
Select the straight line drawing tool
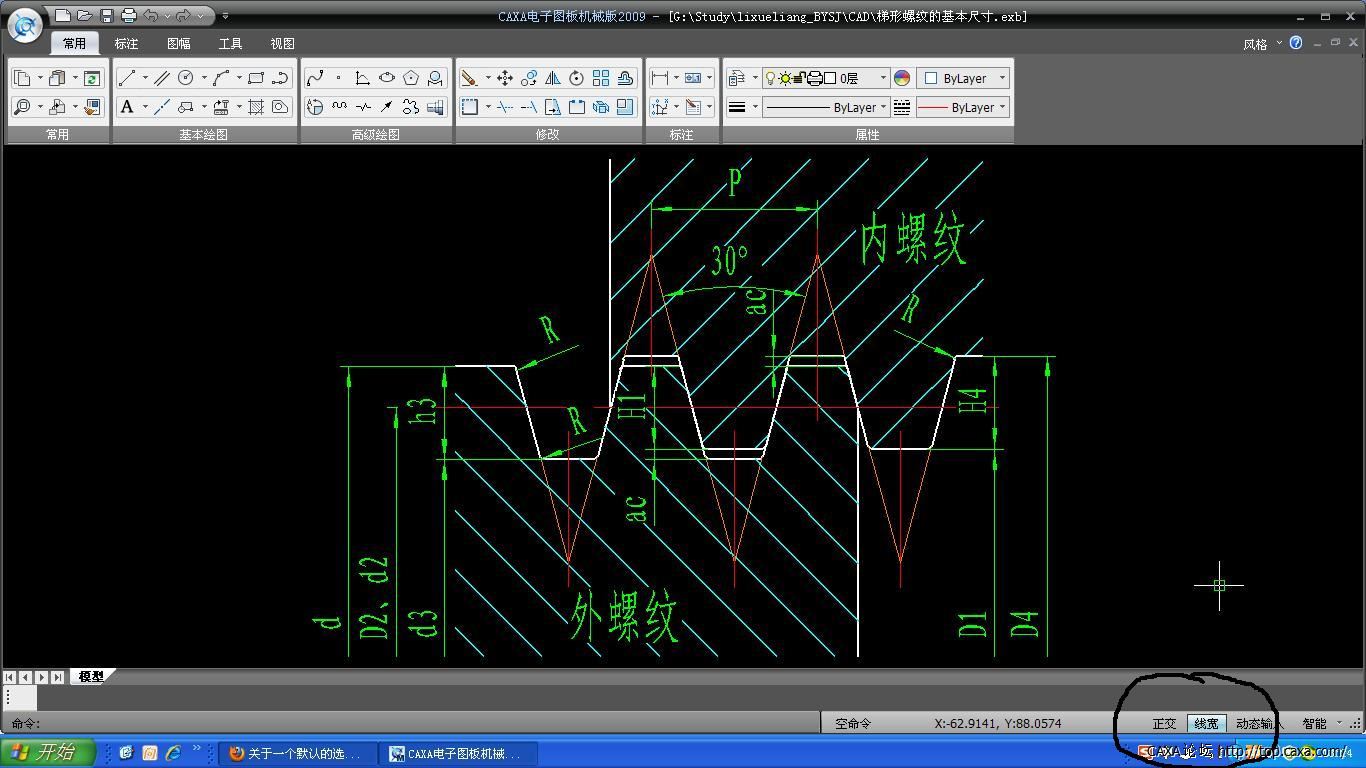[x=127, y=78]
